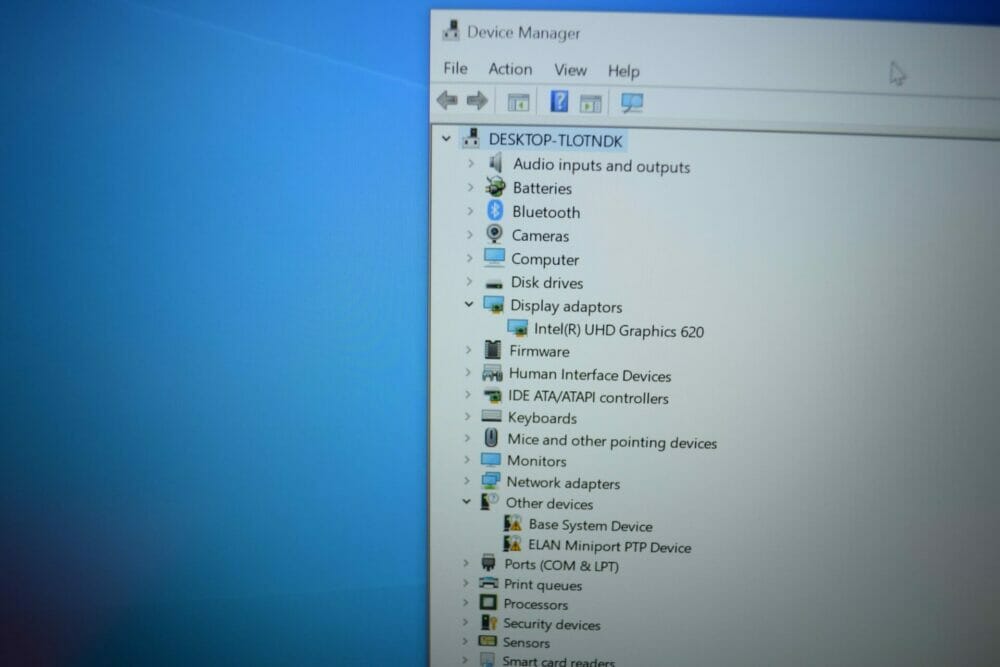The width and height of the screenshot is (1000, 667).
Task: Select Intel(R) UHD Graphics 620 device
Action: (619, 330)
